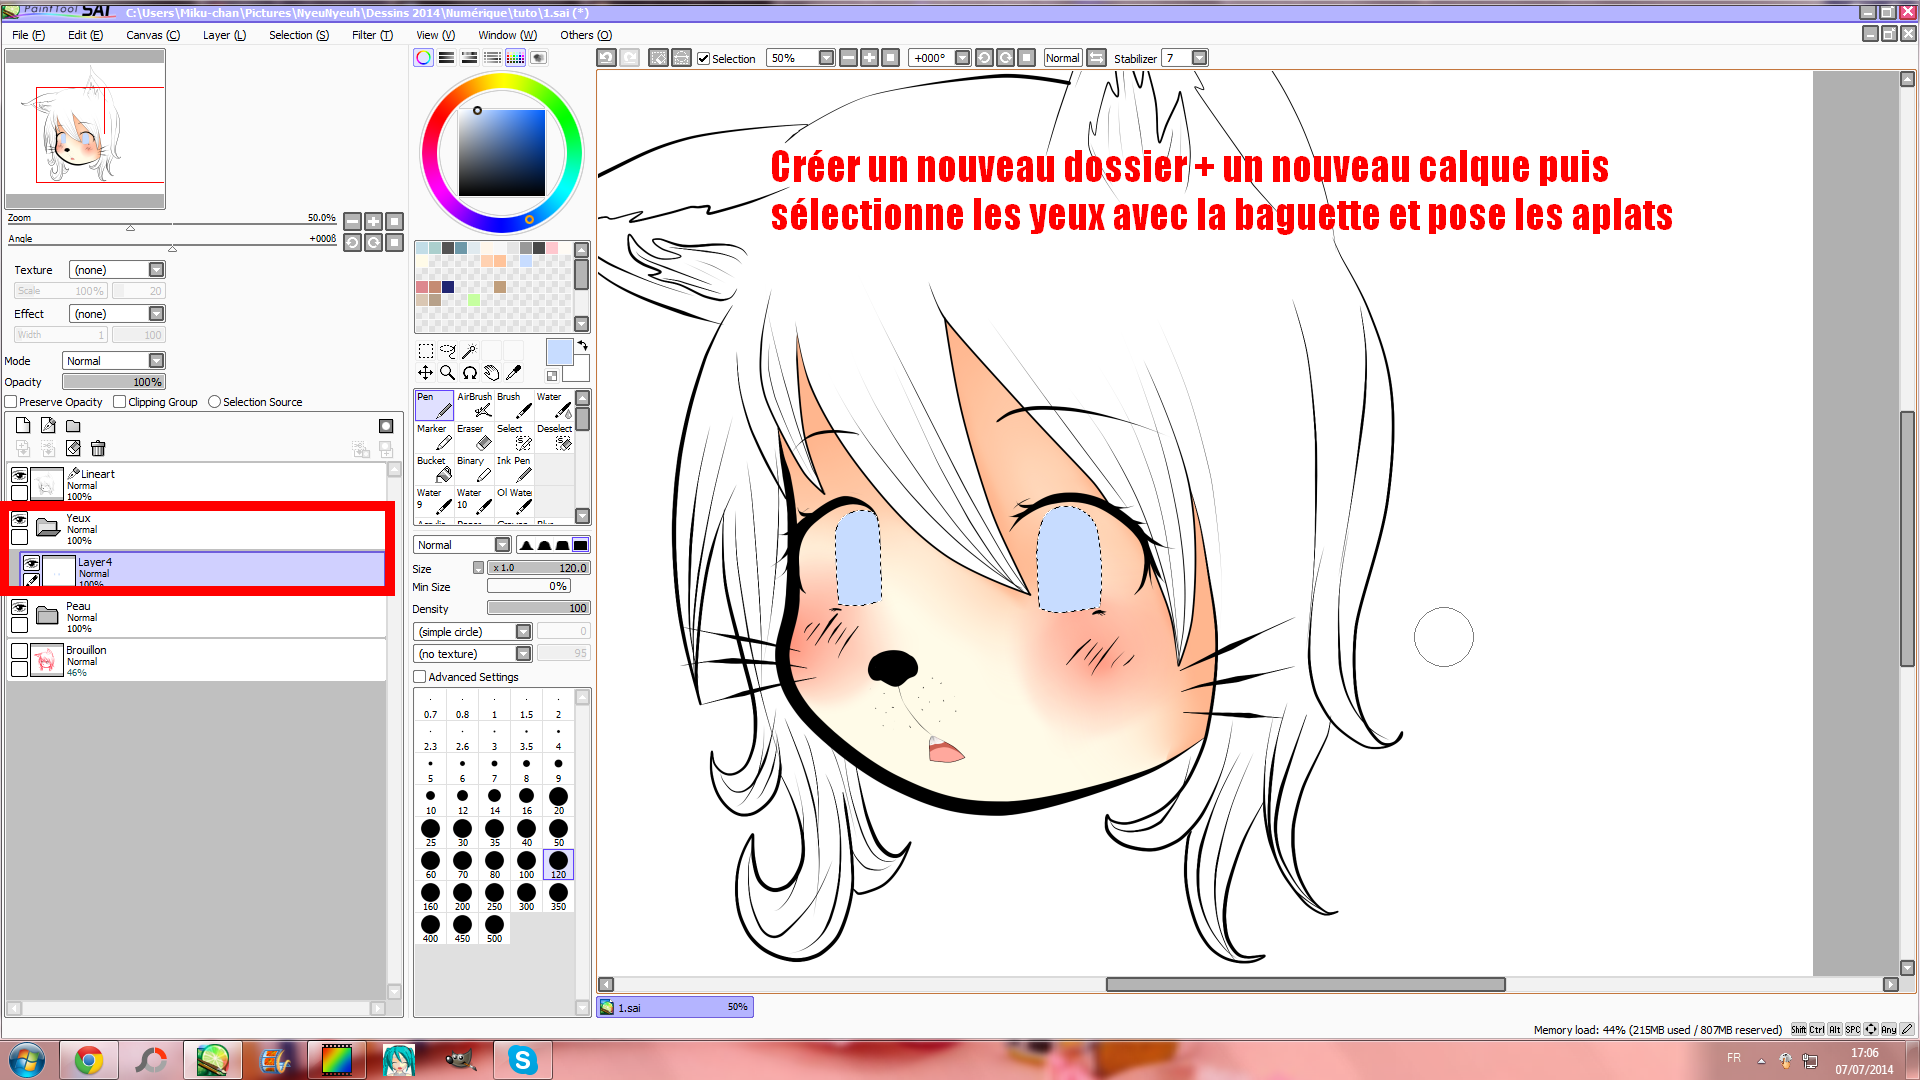Select the Magic Wand tool
The height and width of the screenshot is (1080, 1920).
[x=469, y=351]
